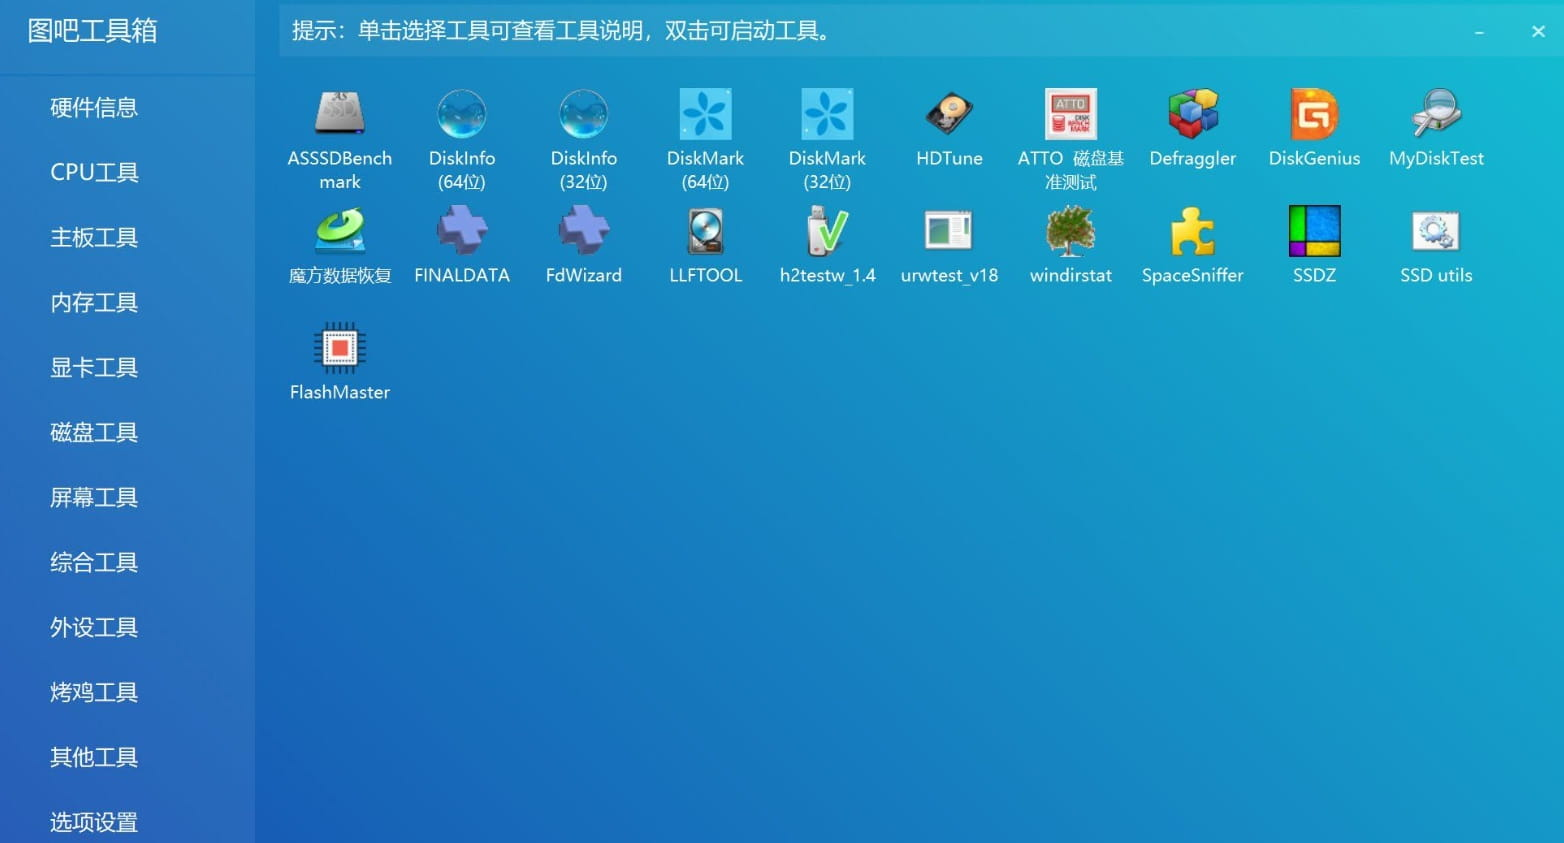The width and height of the screenshot is (1564, 843).
Task: Select the SSD utils icon
Action: point(1437,231)
